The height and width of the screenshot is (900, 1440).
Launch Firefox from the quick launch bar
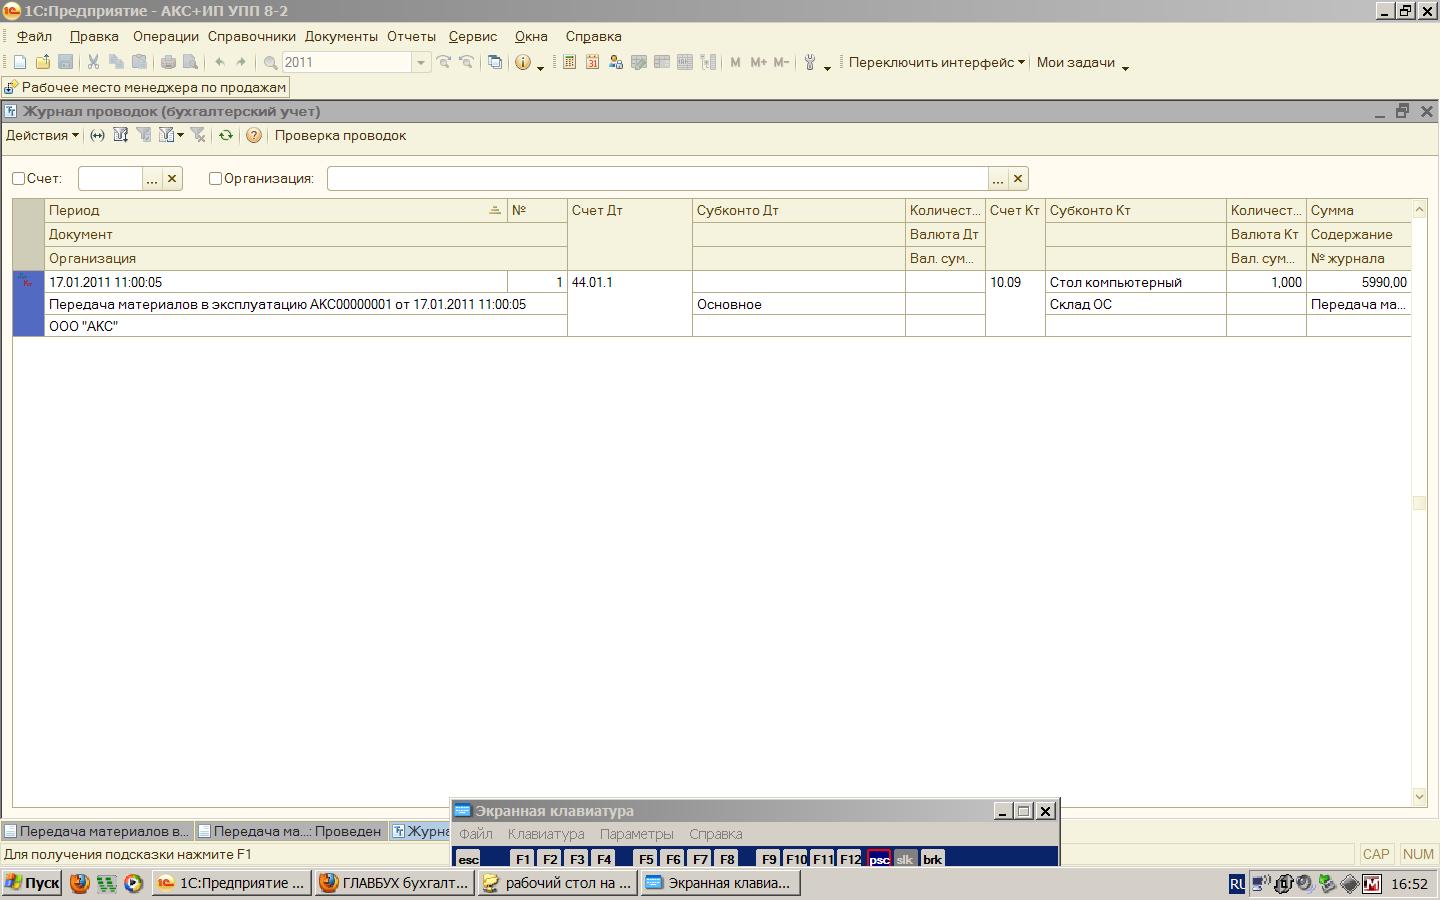click(x=80, y=883)
